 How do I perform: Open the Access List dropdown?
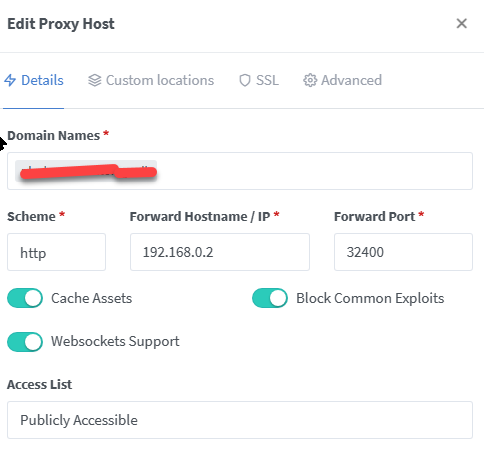(240, 420)
